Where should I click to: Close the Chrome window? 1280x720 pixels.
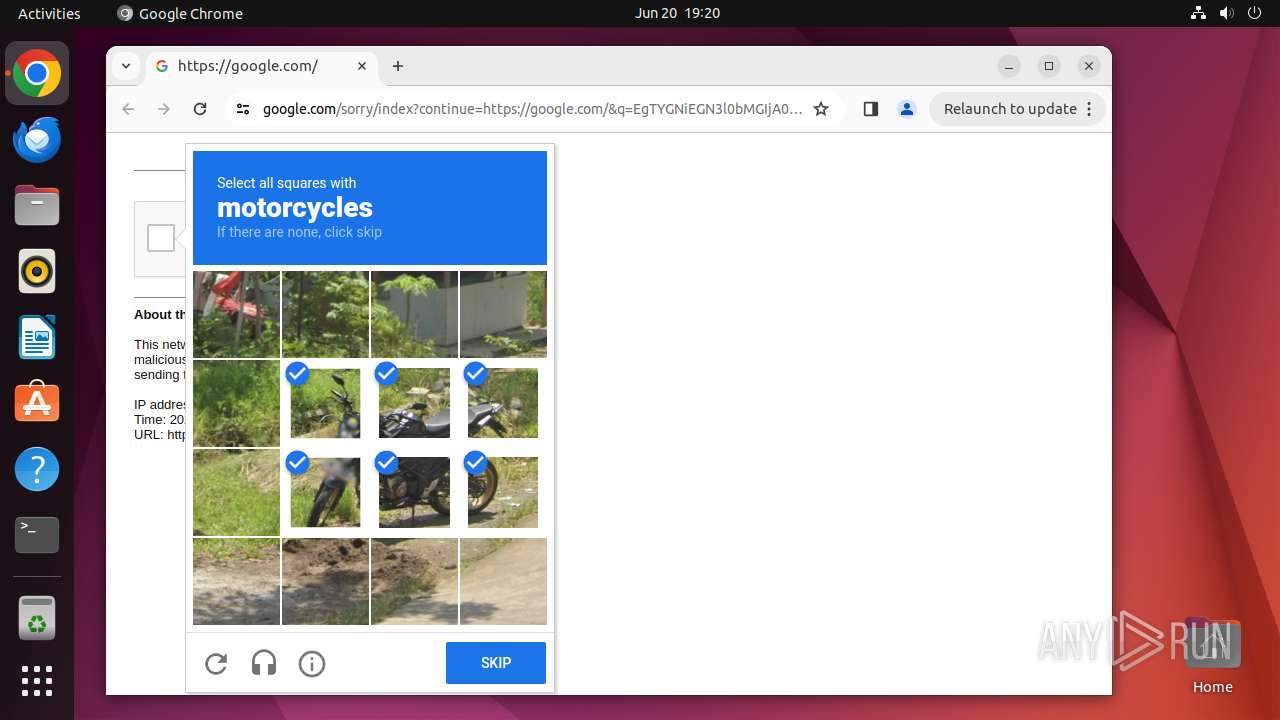(1089, 66)
